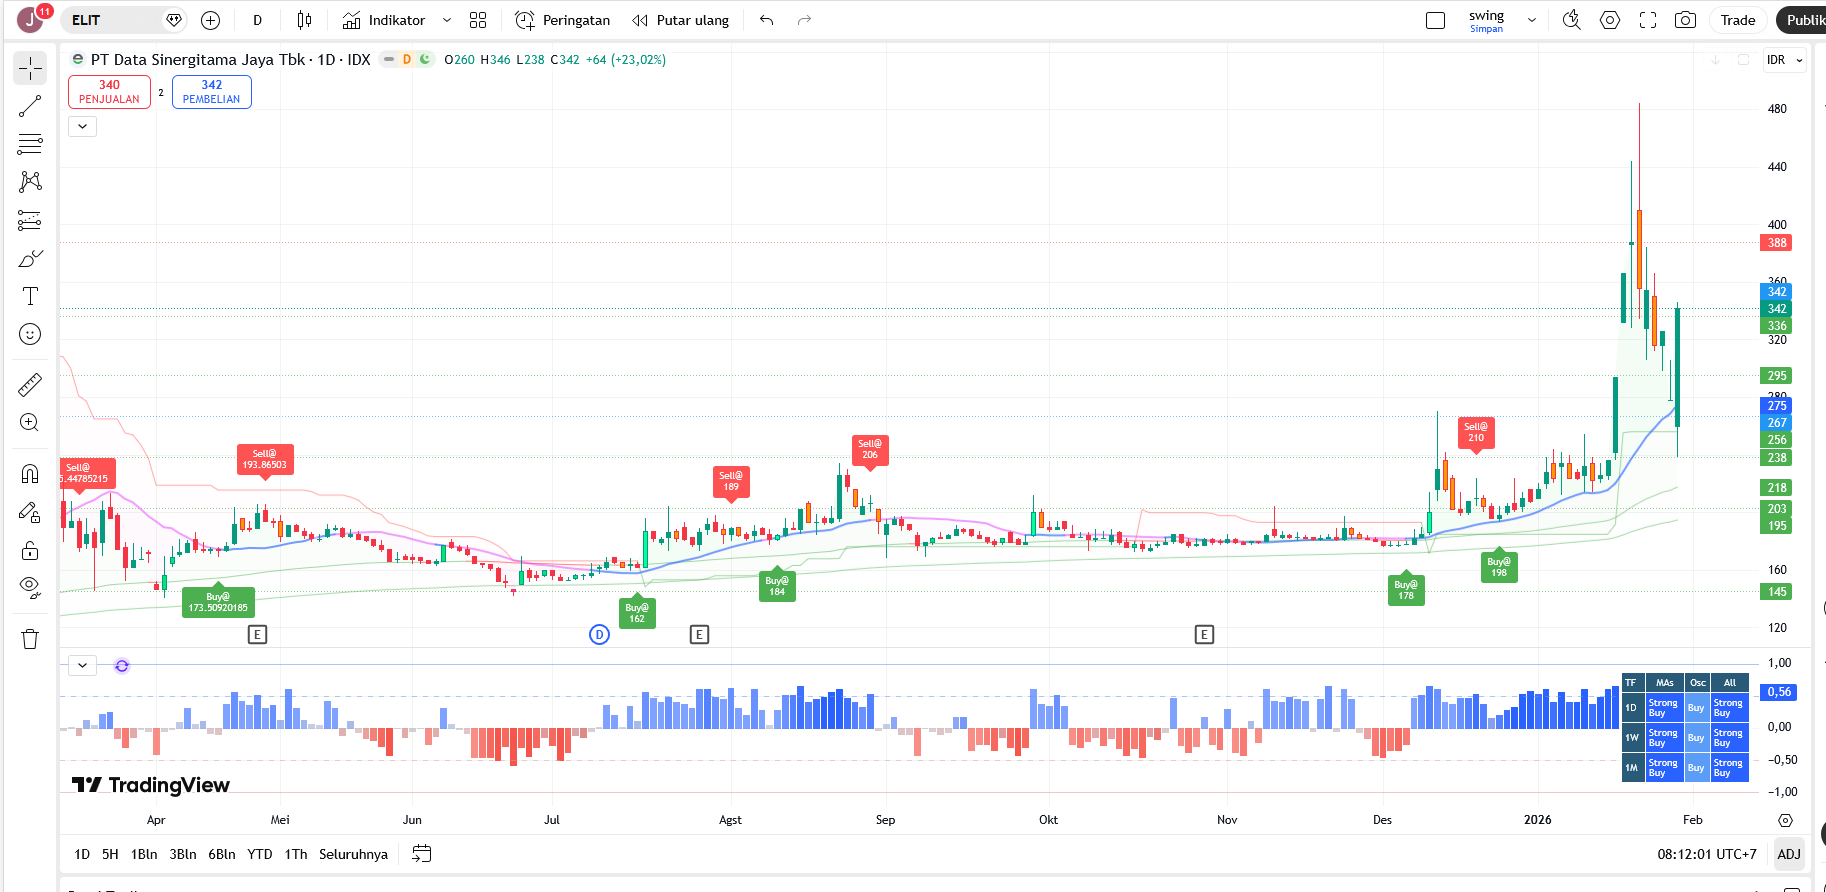This screenshot has width=1826, height=892.
Task: Click the 342 PEMBELIAN buy button
Action: click(x=212, y=92)
